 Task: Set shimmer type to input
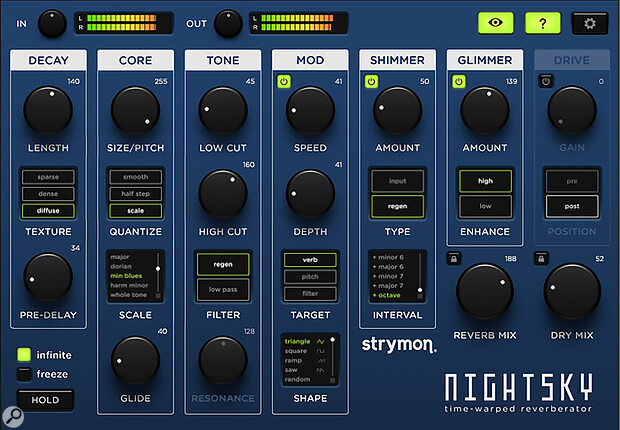click(x=397, y=181)
